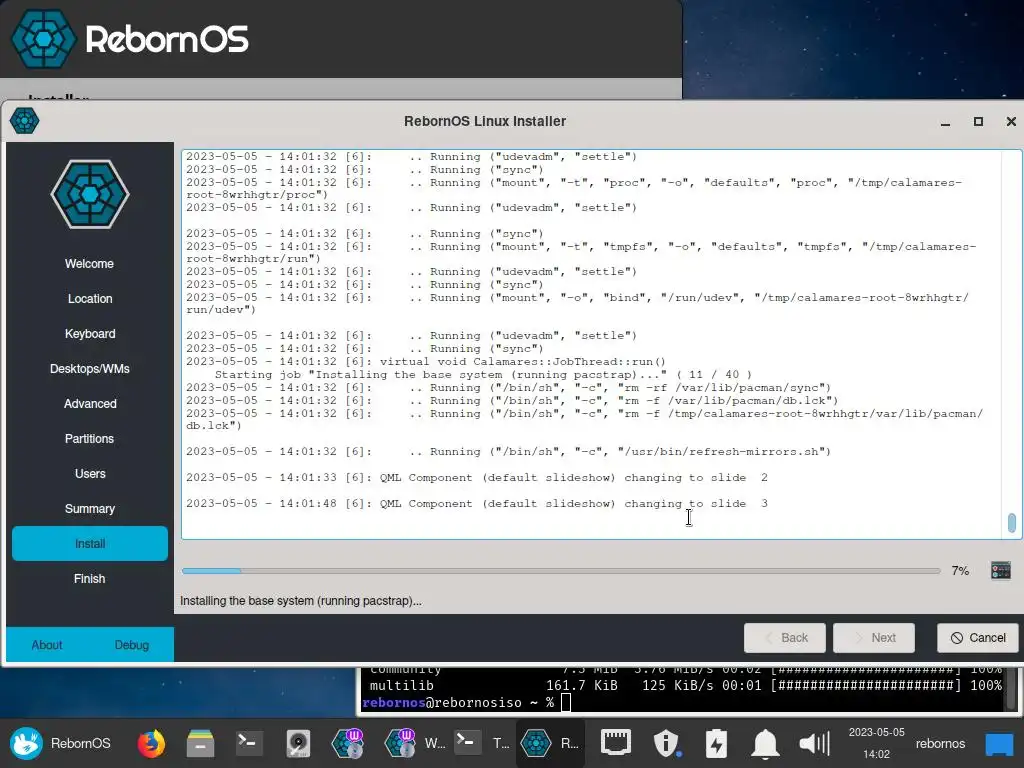Click the log line "changing to slide 3"
Viewport: 1024px width, 768px height.
[x=477, y=504]
